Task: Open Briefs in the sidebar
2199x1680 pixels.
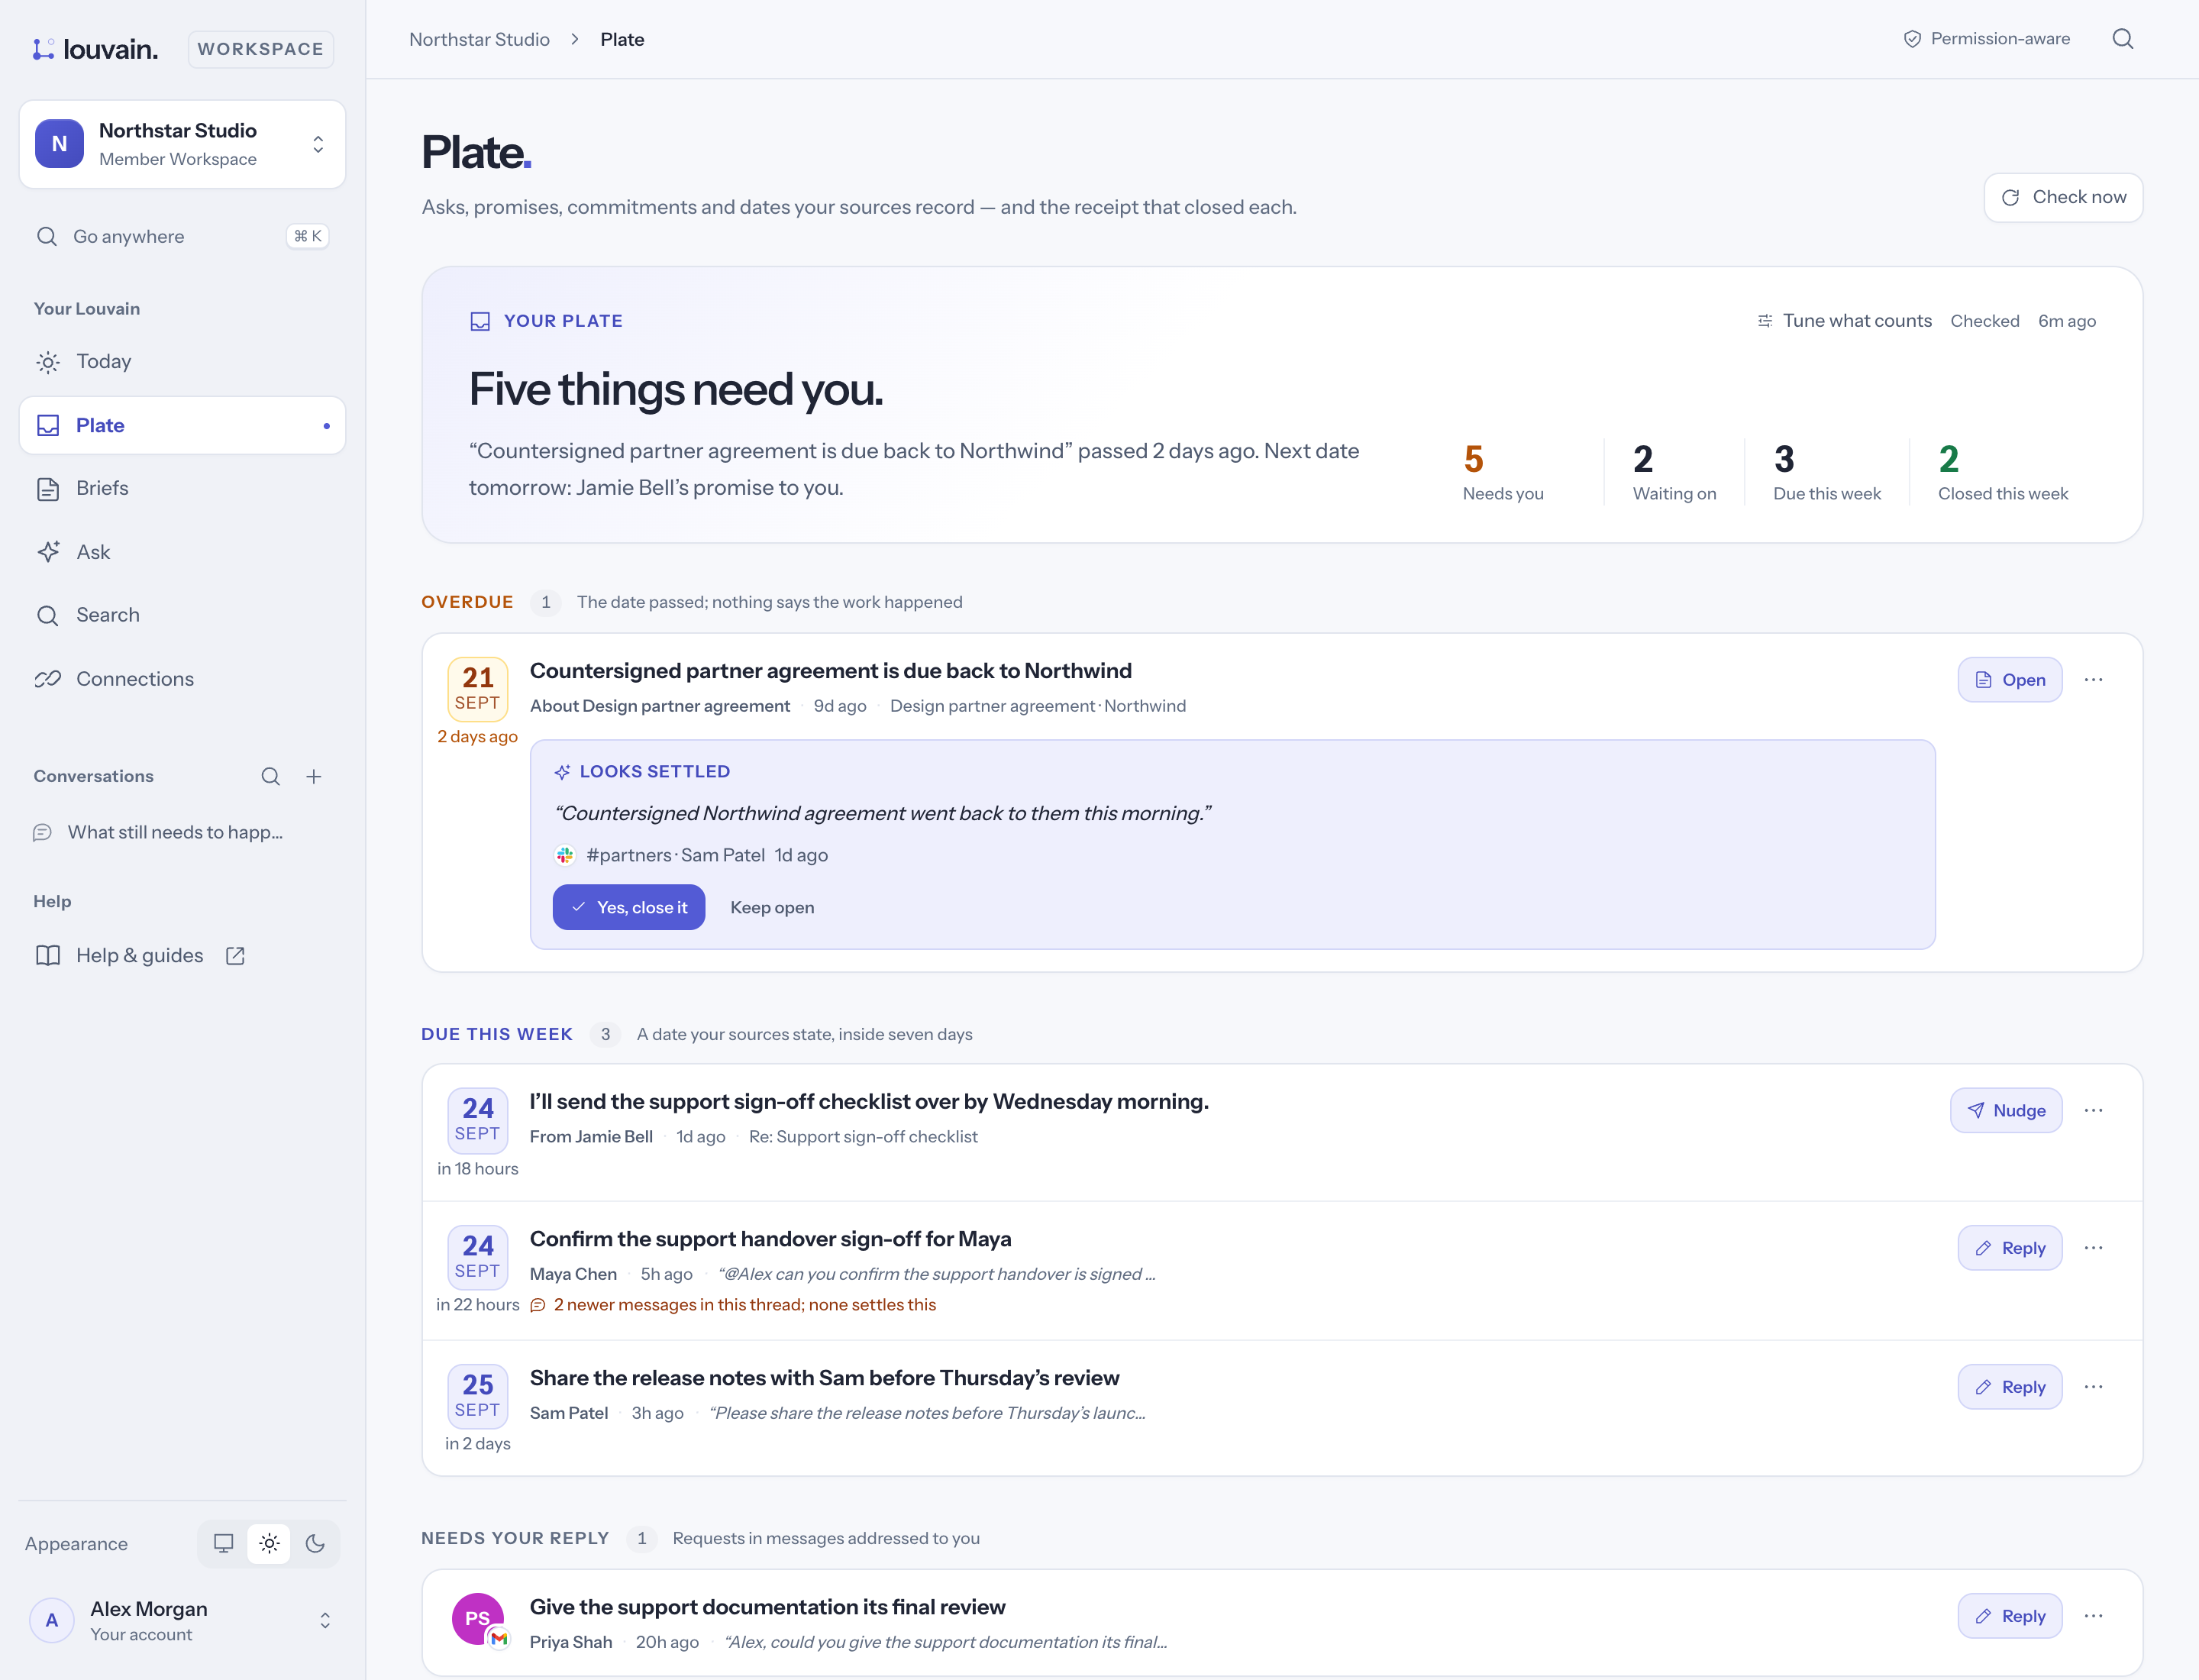Action: pyautogui.click(x=182, y=488)
